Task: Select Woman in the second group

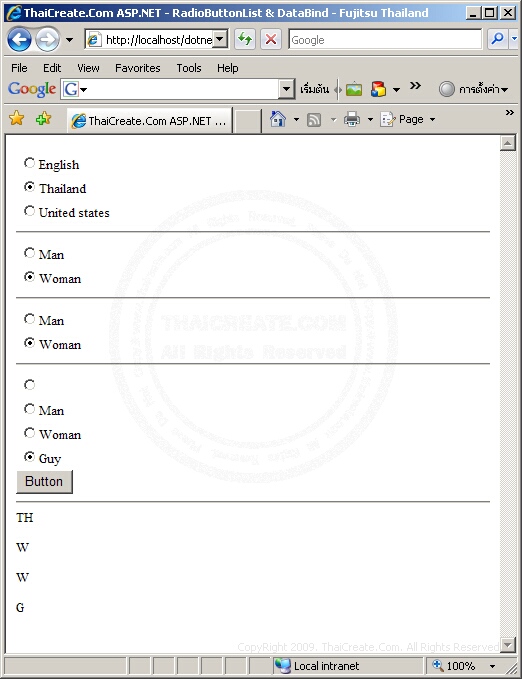Action: (x=29, y=277)
